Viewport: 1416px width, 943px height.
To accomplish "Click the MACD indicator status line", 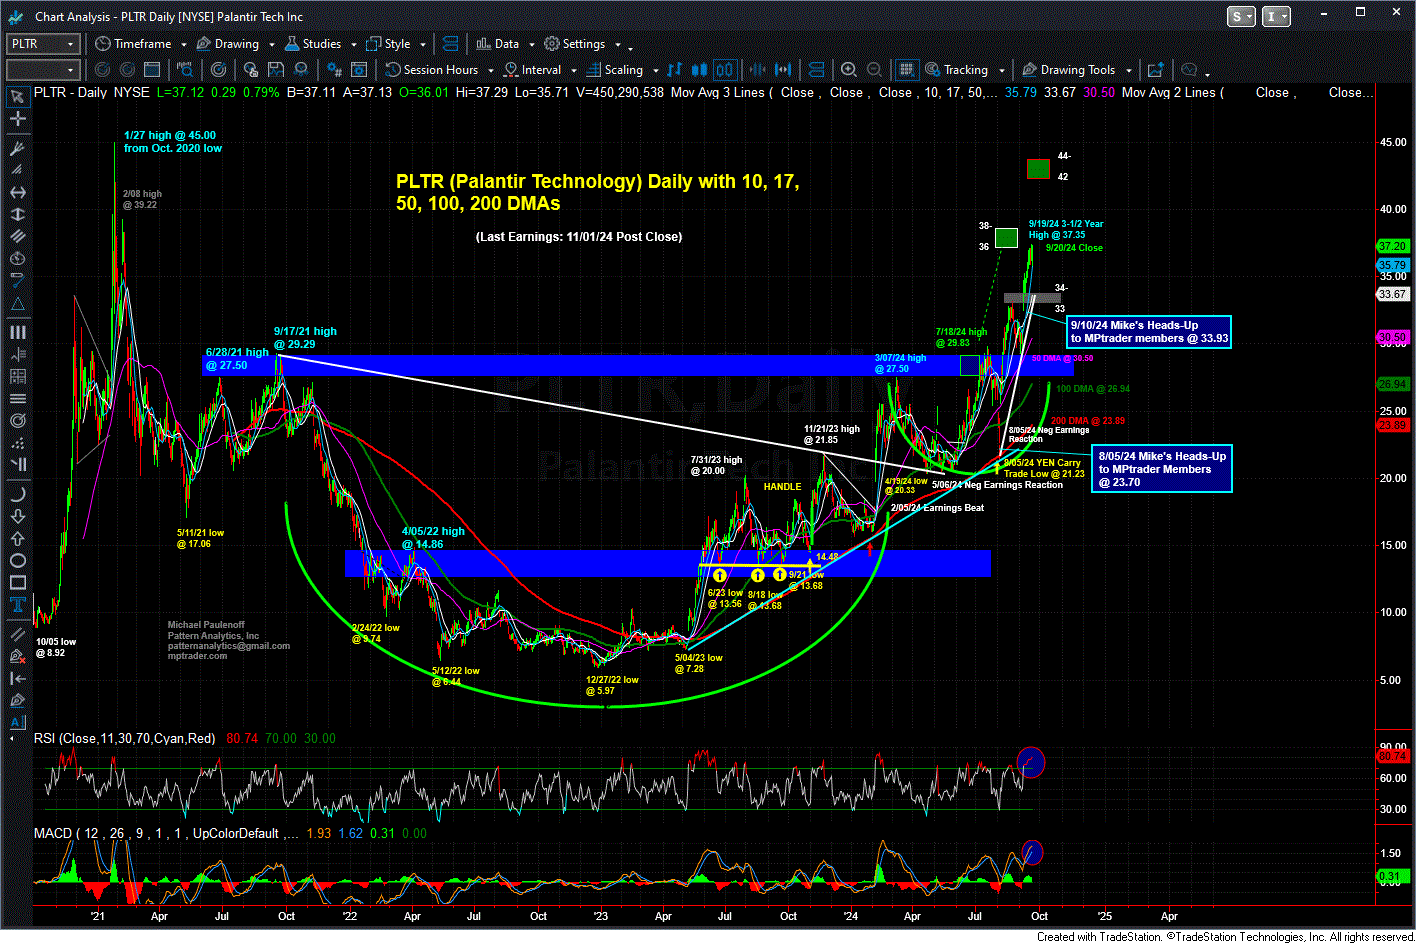I will 230,833.
